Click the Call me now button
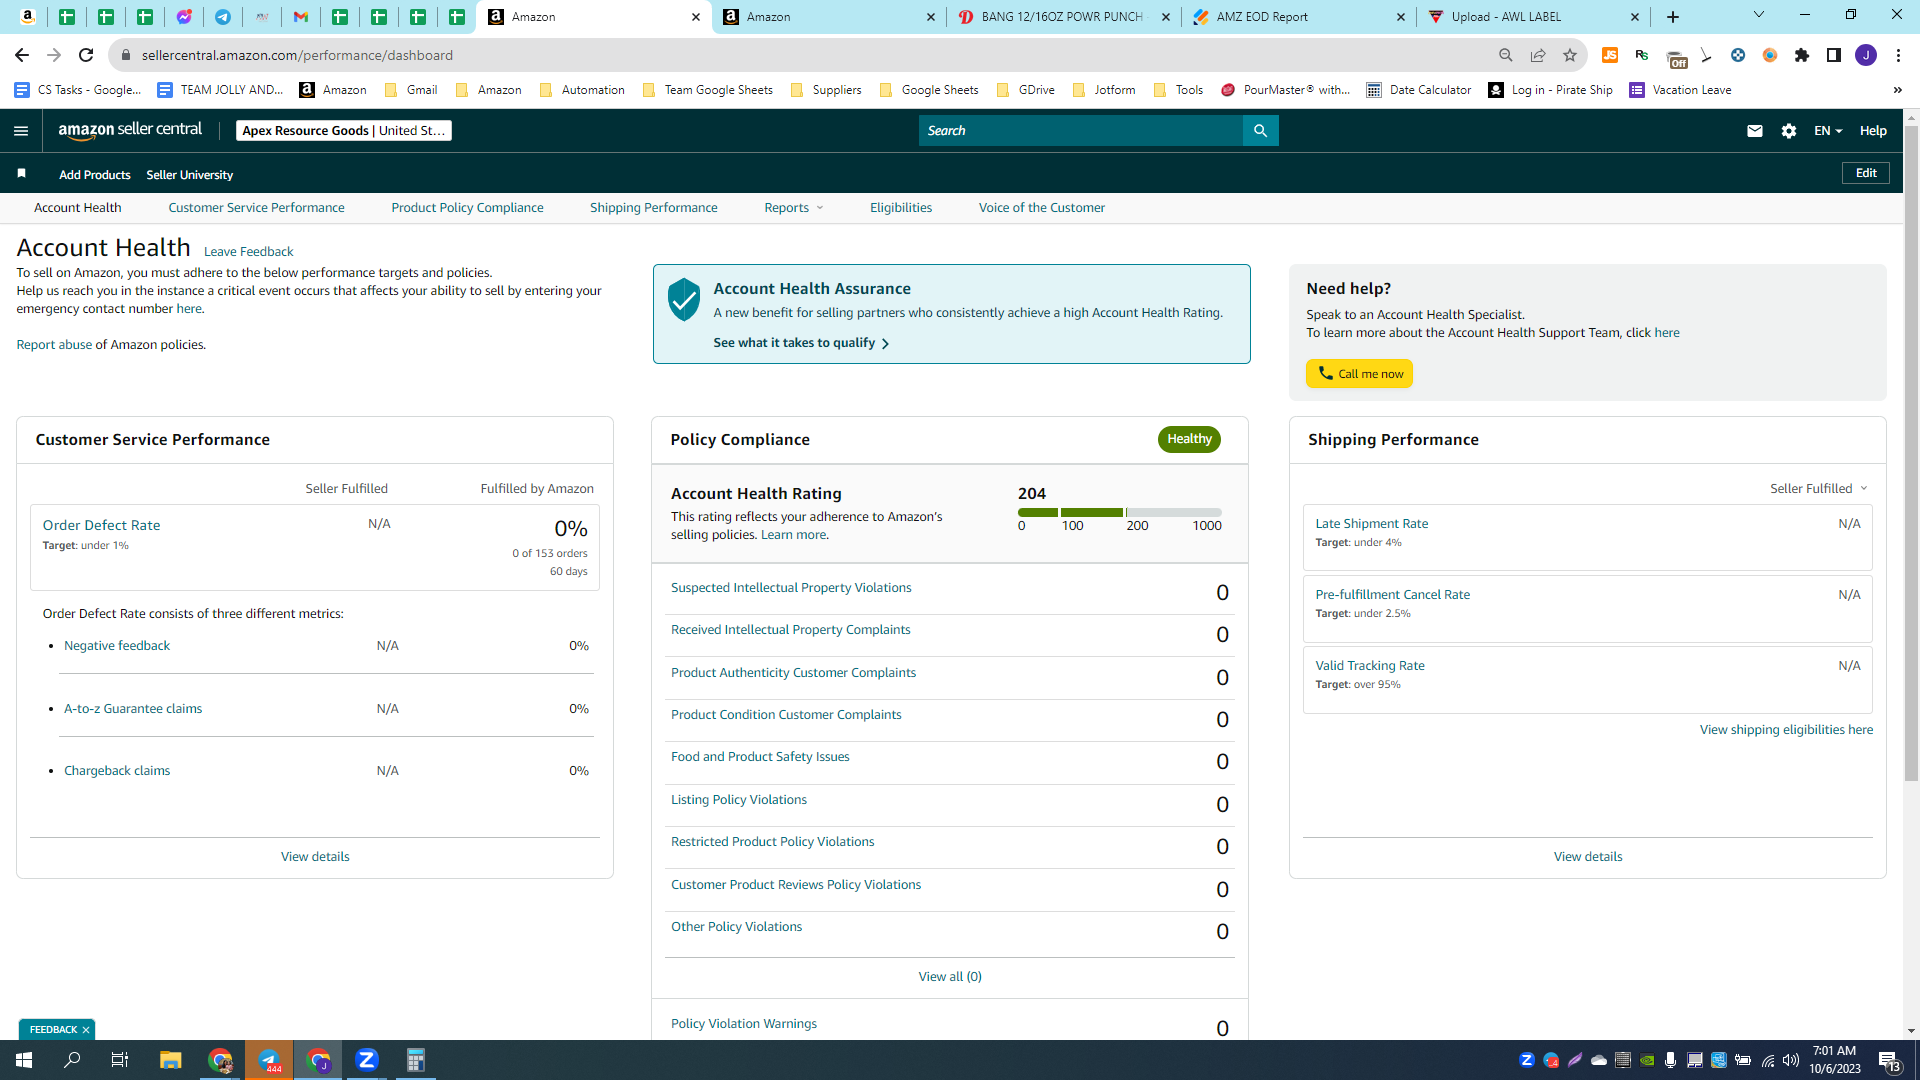 click(x=1359, y=374)
